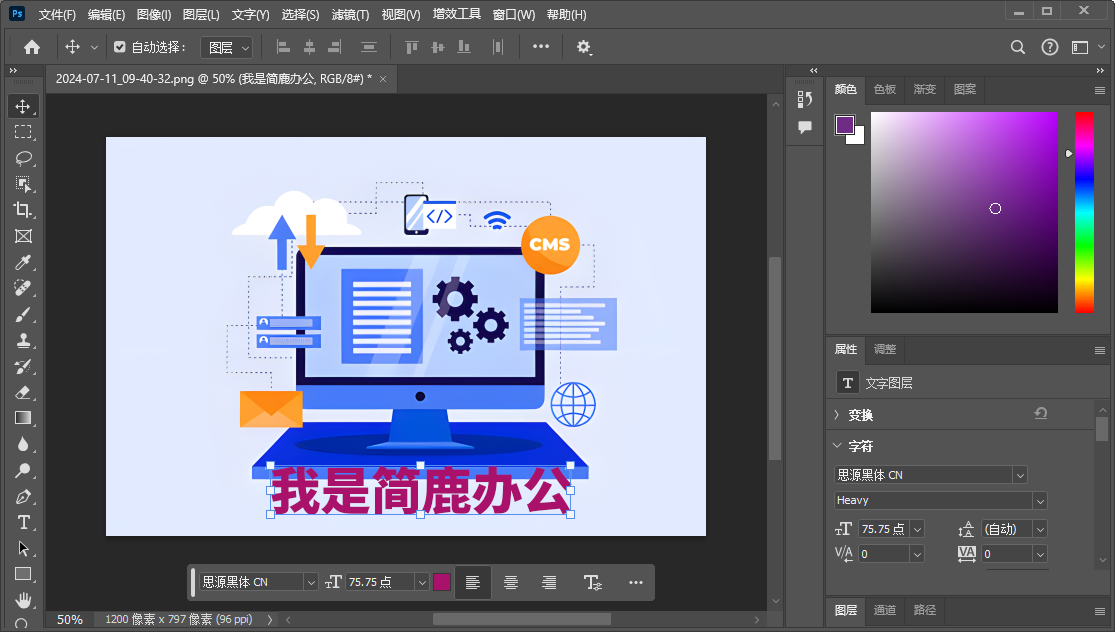The height and width of the screenshot is (632, 1115).
Task: Switch to the 渐变 tab
Action: tap(924, 89)
